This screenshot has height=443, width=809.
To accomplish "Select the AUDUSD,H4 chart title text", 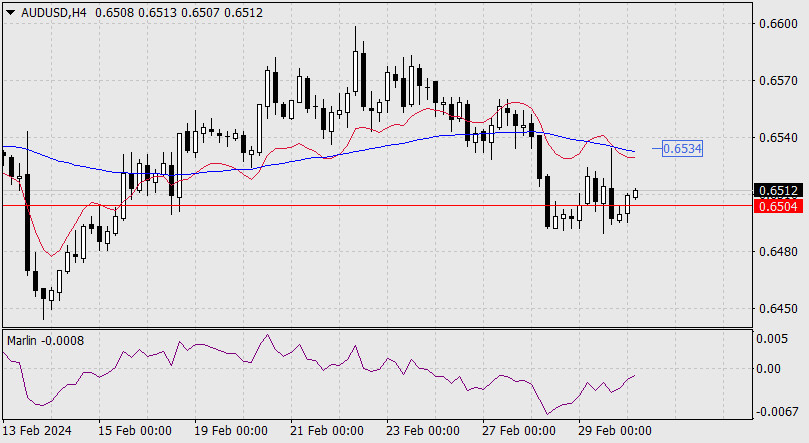I will point(53,13).
